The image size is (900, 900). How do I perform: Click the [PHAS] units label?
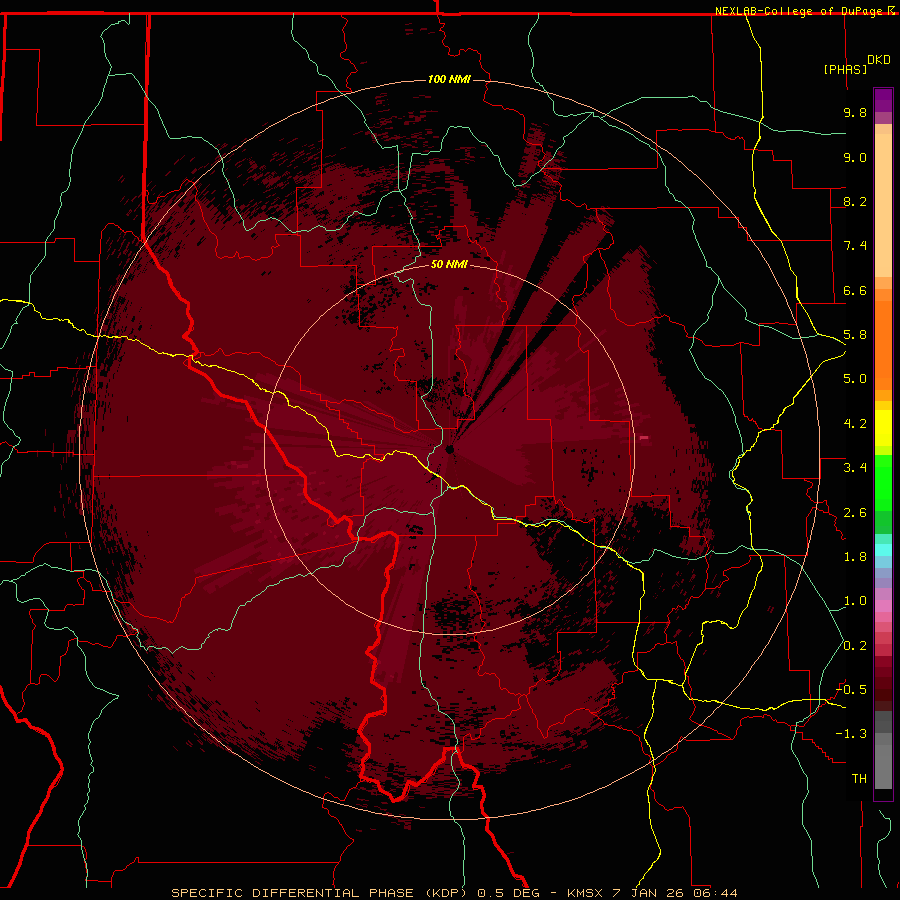click(x=845, y=69)
